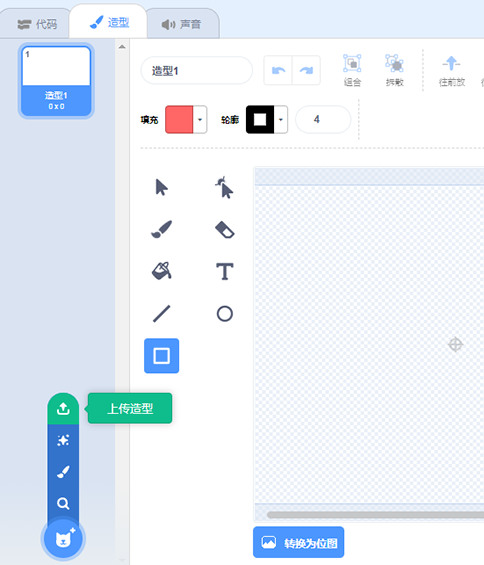Redo the last action

(x=306, y=70)
